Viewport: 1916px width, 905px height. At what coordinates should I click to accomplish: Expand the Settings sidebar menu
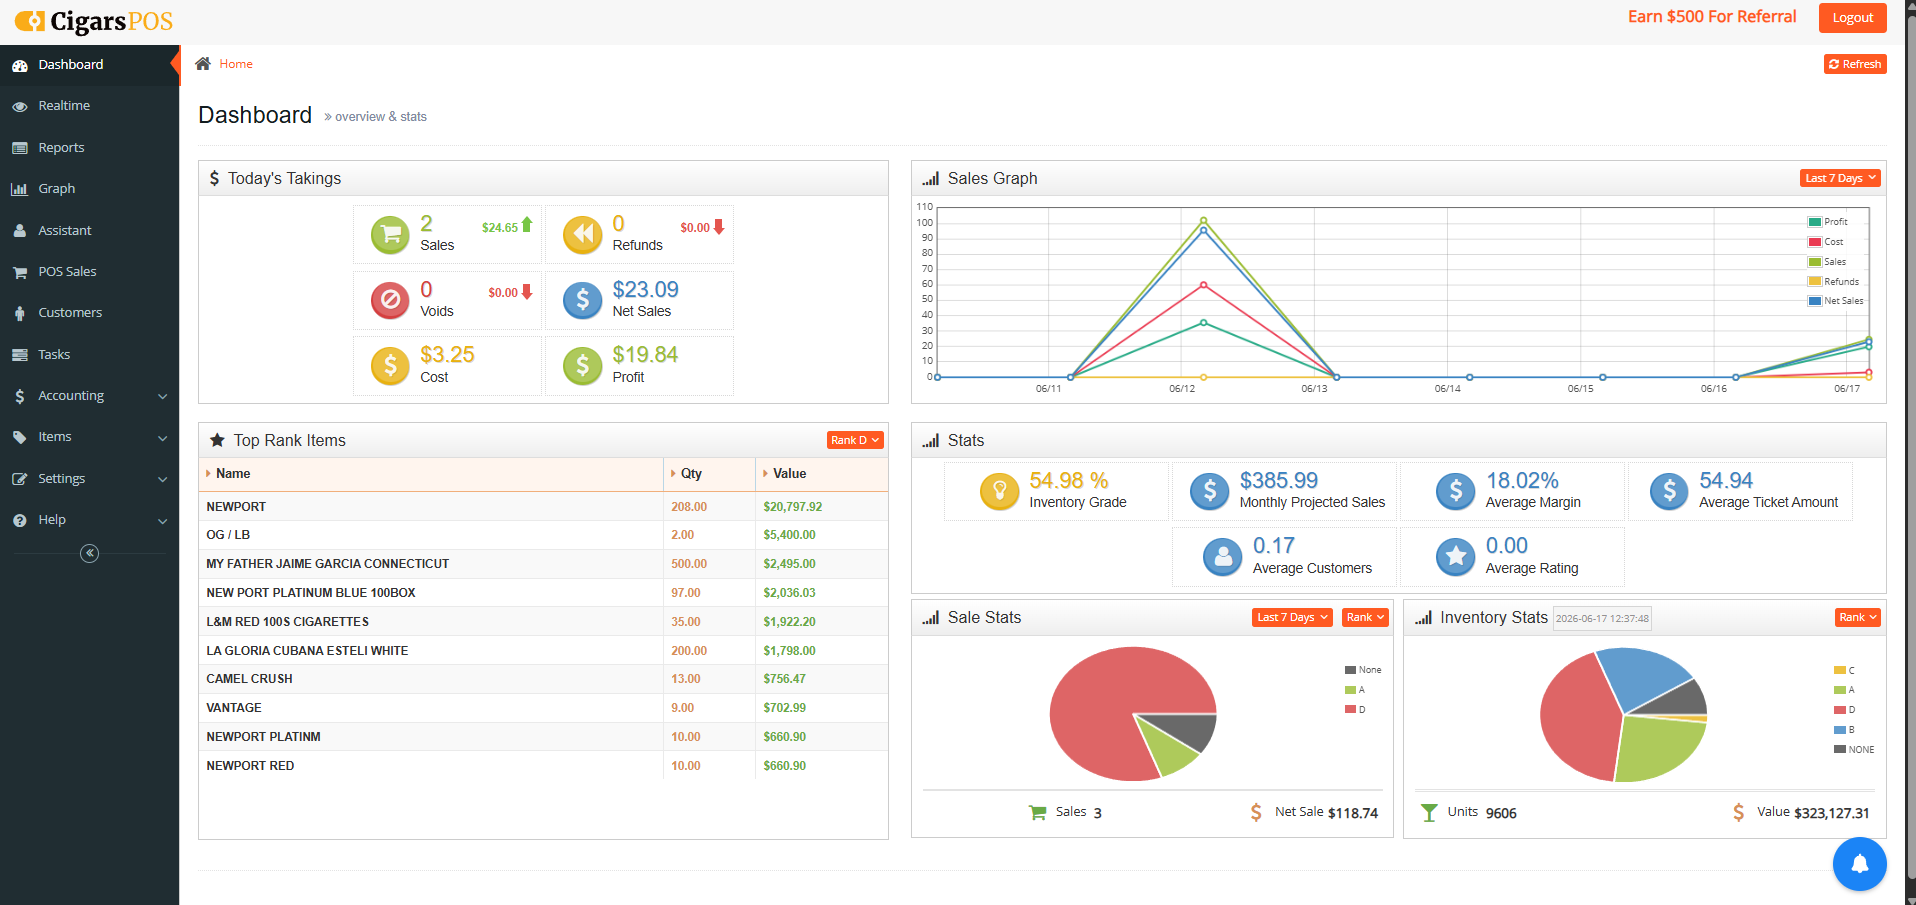(x=90, y=479)
